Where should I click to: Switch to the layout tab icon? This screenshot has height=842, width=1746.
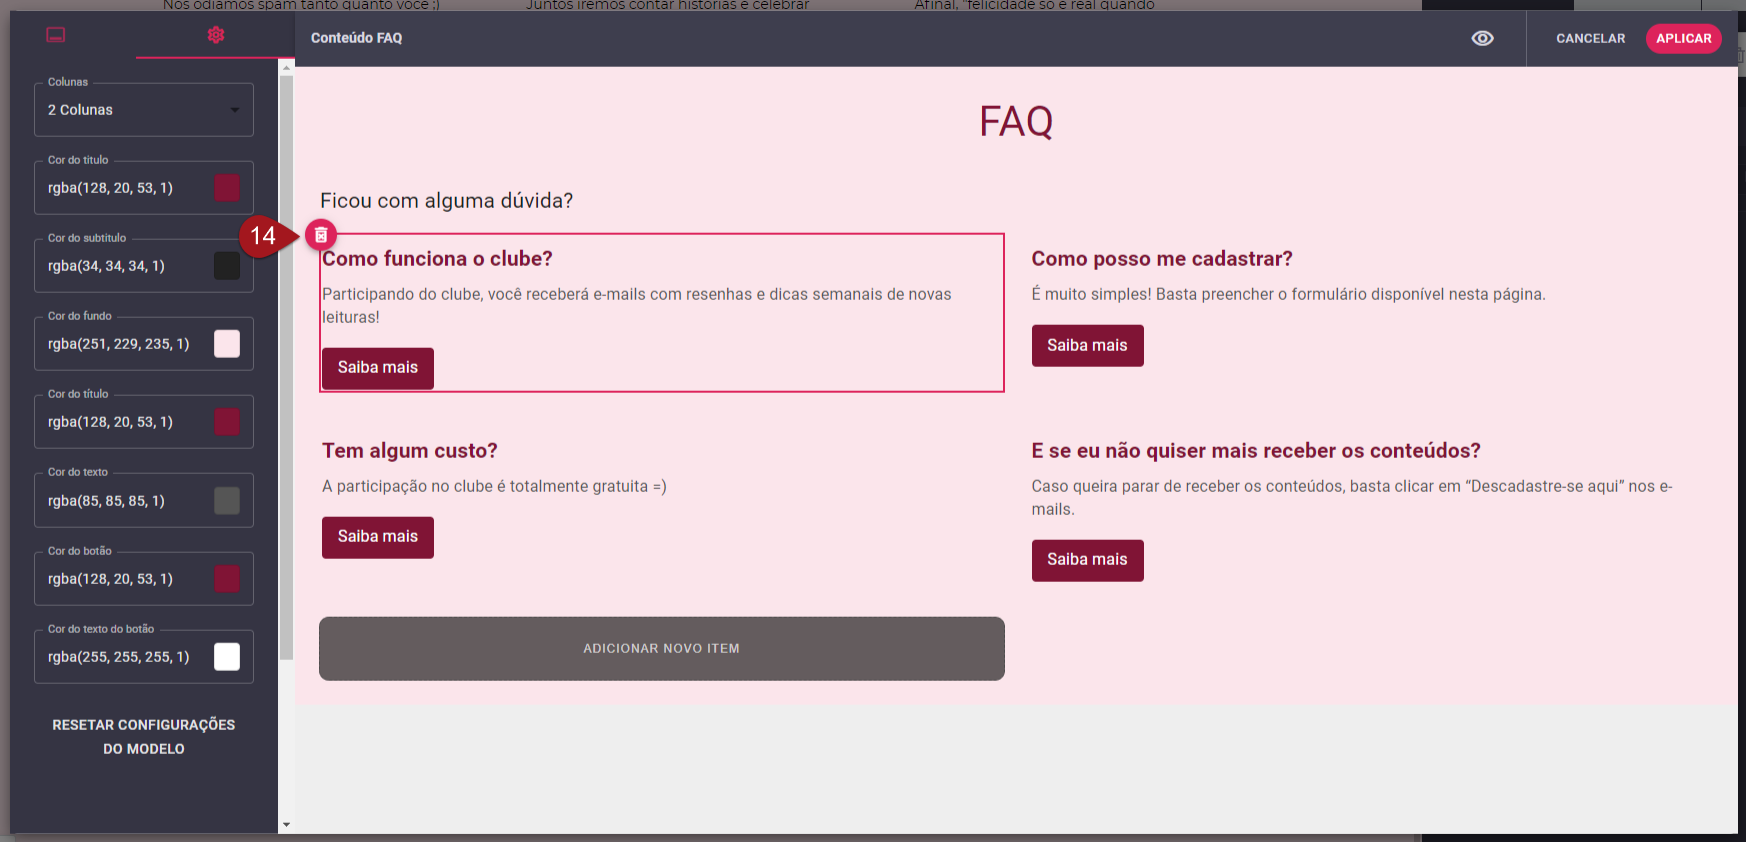point(56,35)
